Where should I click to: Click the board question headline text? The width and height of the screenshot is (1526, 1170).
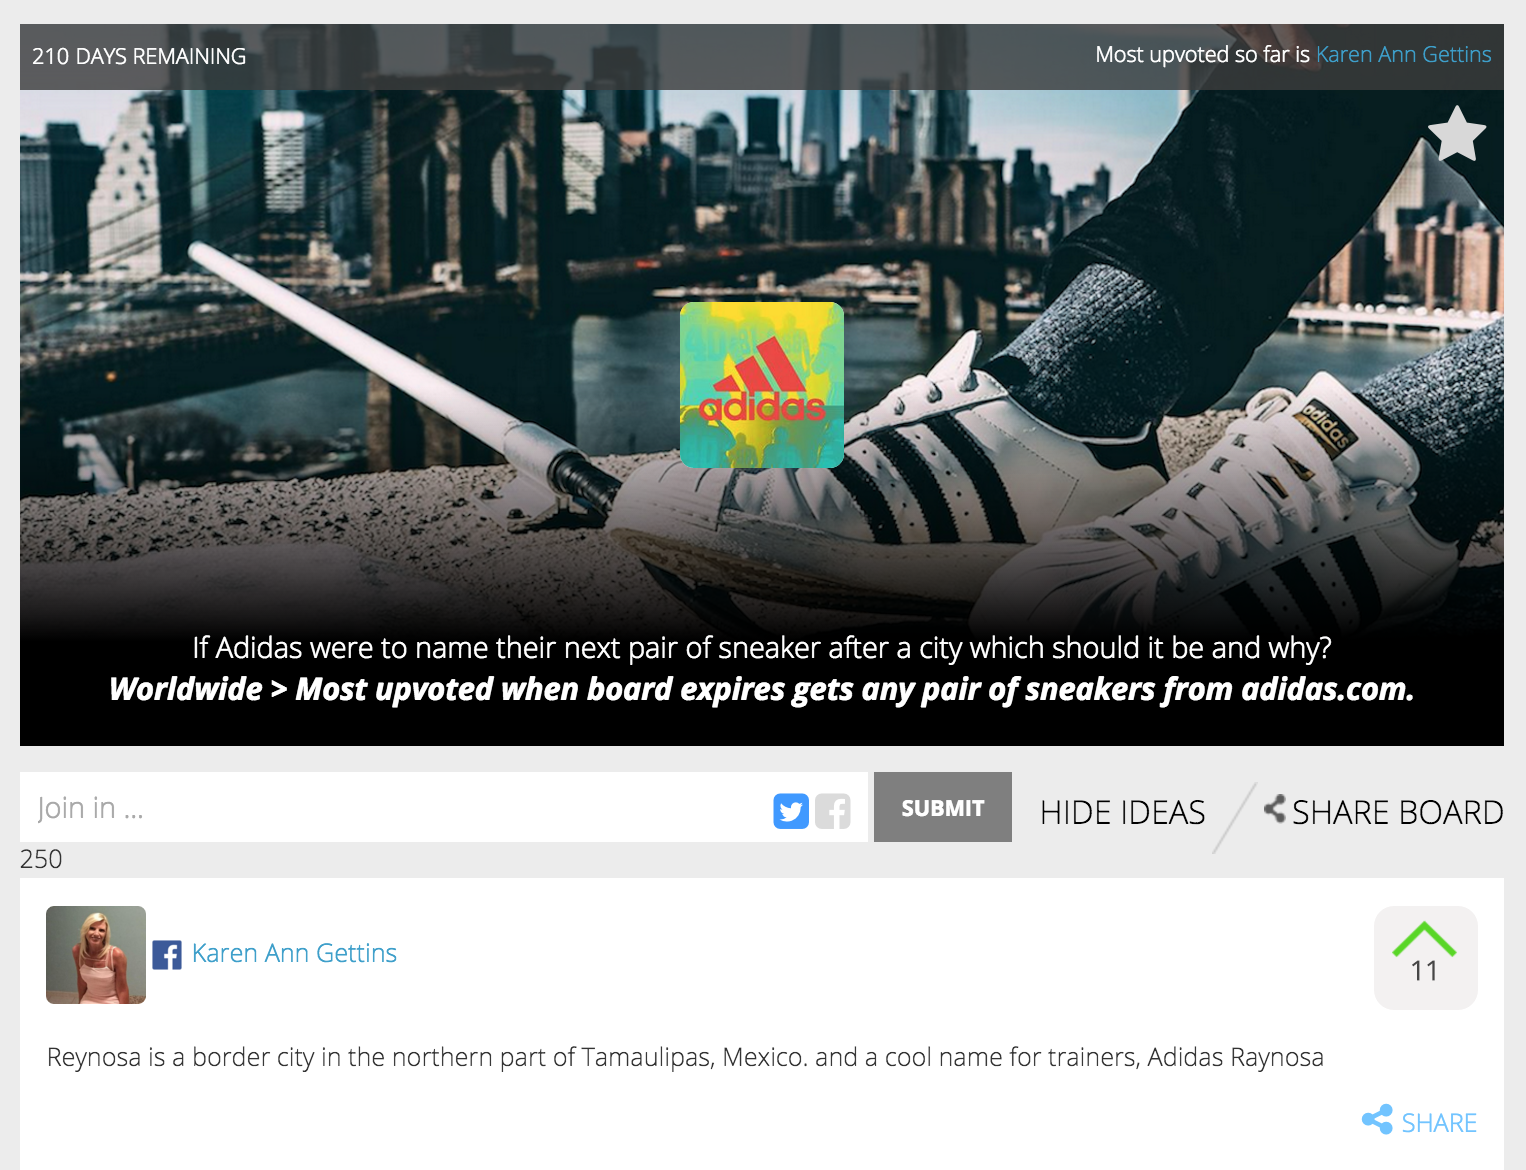coord(762,648)
